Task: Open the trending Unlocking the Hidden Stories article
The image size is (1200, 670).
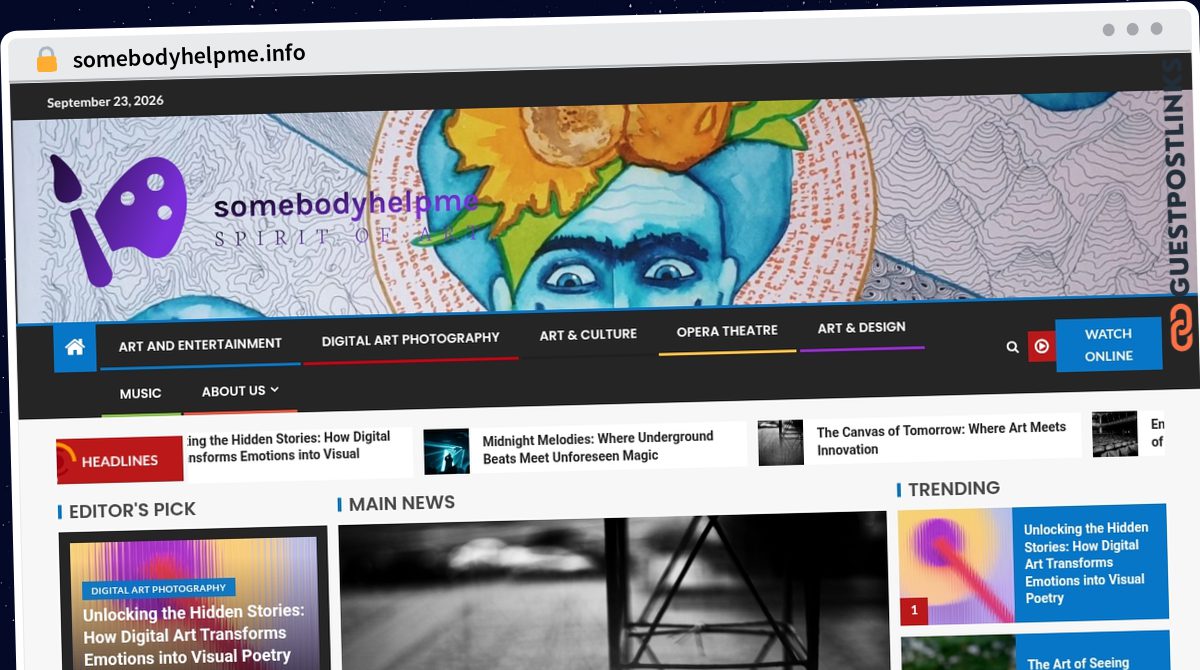Action: coord(1086,562)
